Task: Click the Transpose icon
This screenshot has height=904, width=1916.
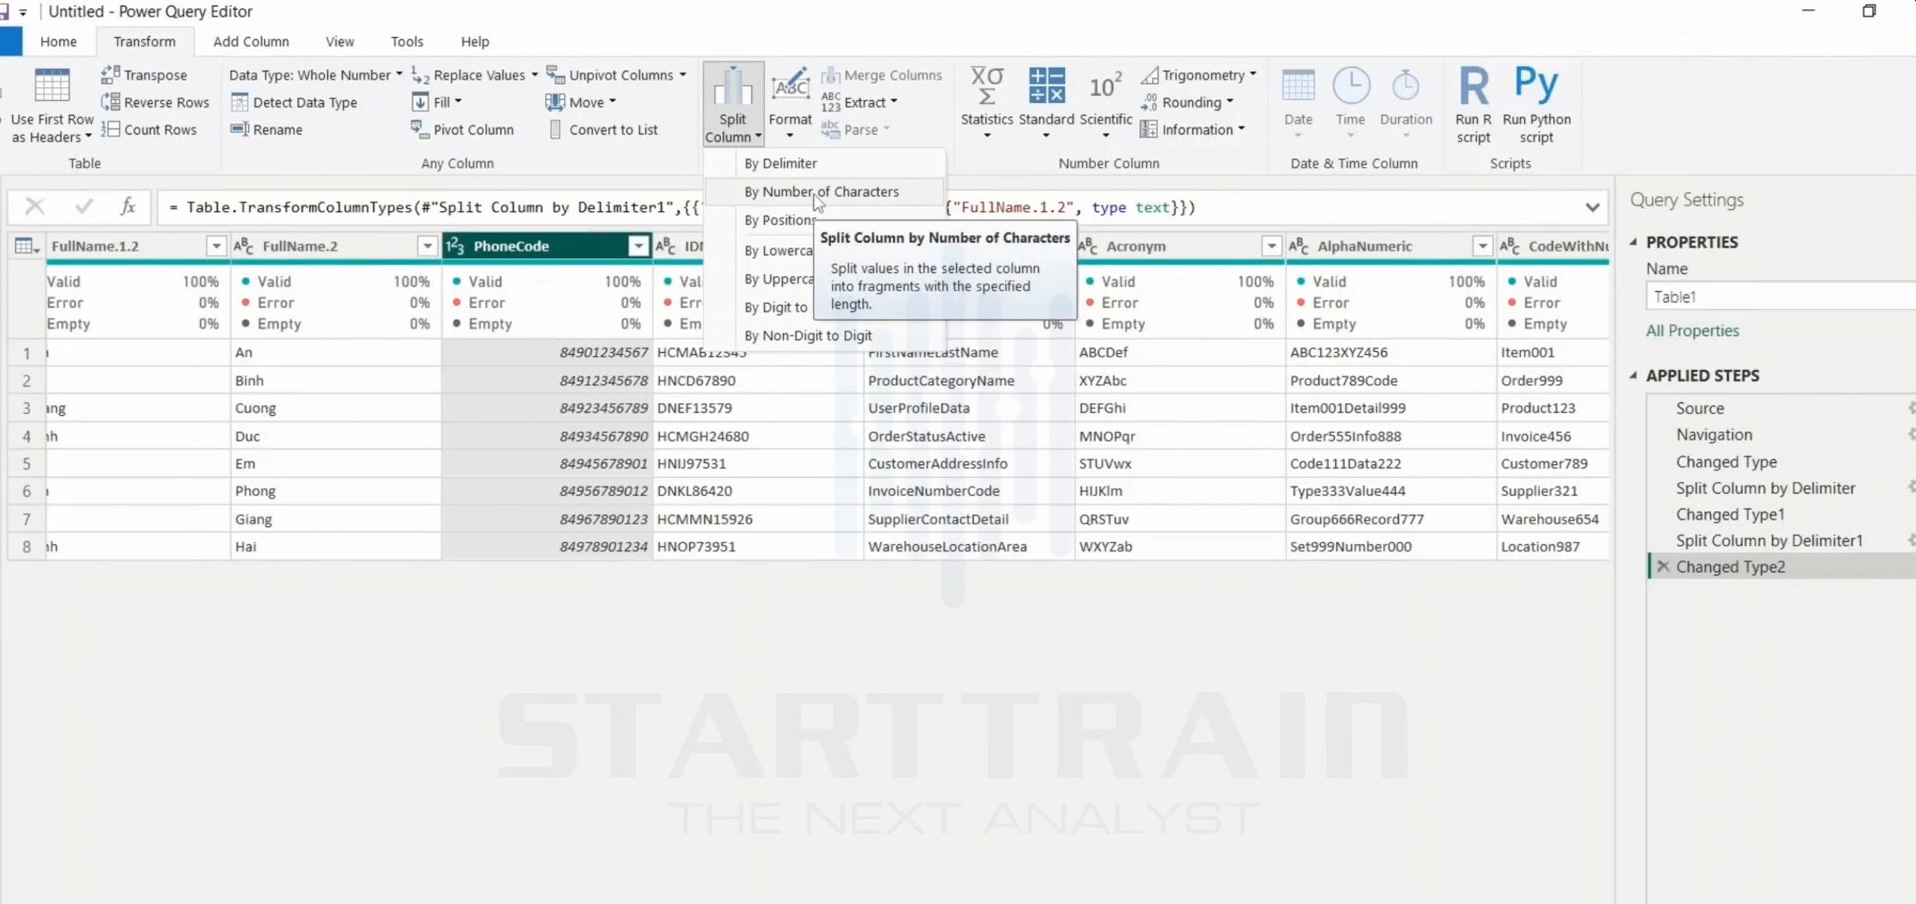Action: (x=111, y=75)
